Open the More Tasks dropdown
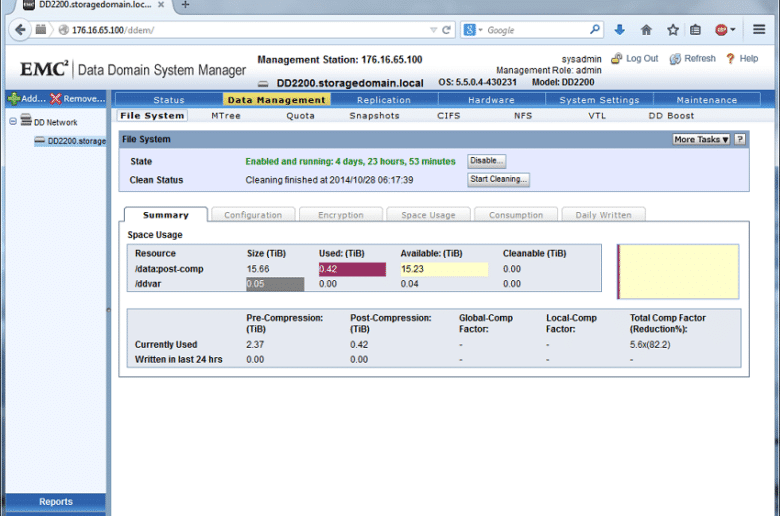The image size is (780, 516). click(701, 139)
